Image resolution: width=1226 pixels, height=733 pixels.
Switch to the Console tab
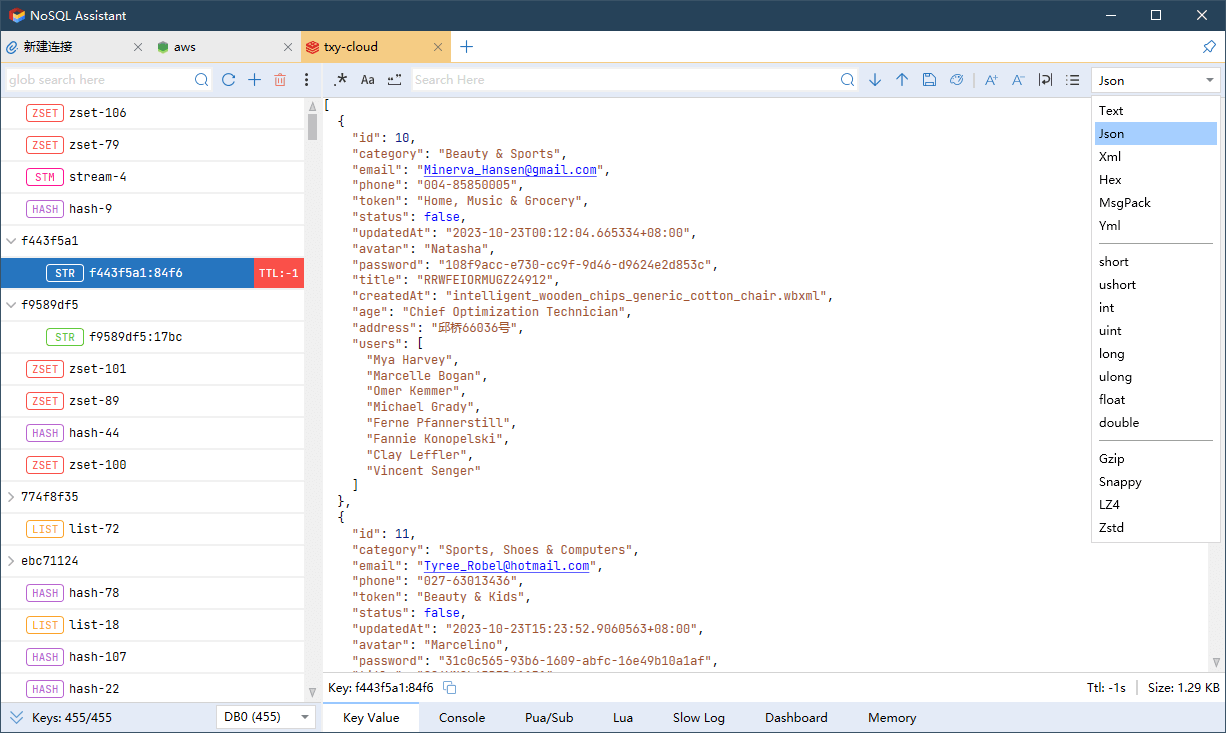point(462,718)
